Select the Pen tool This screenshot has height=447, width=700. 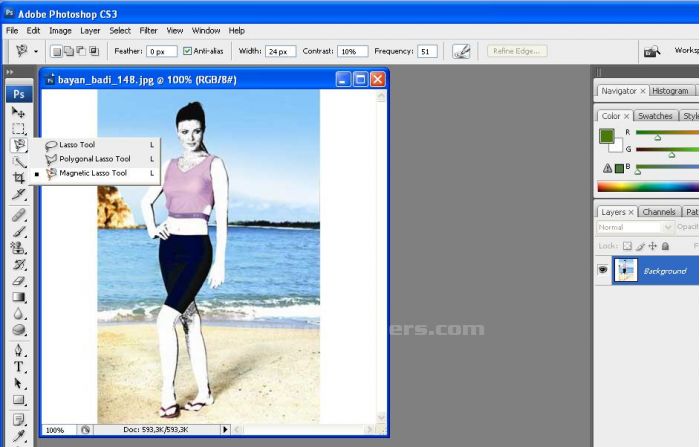tap(18, 350)
